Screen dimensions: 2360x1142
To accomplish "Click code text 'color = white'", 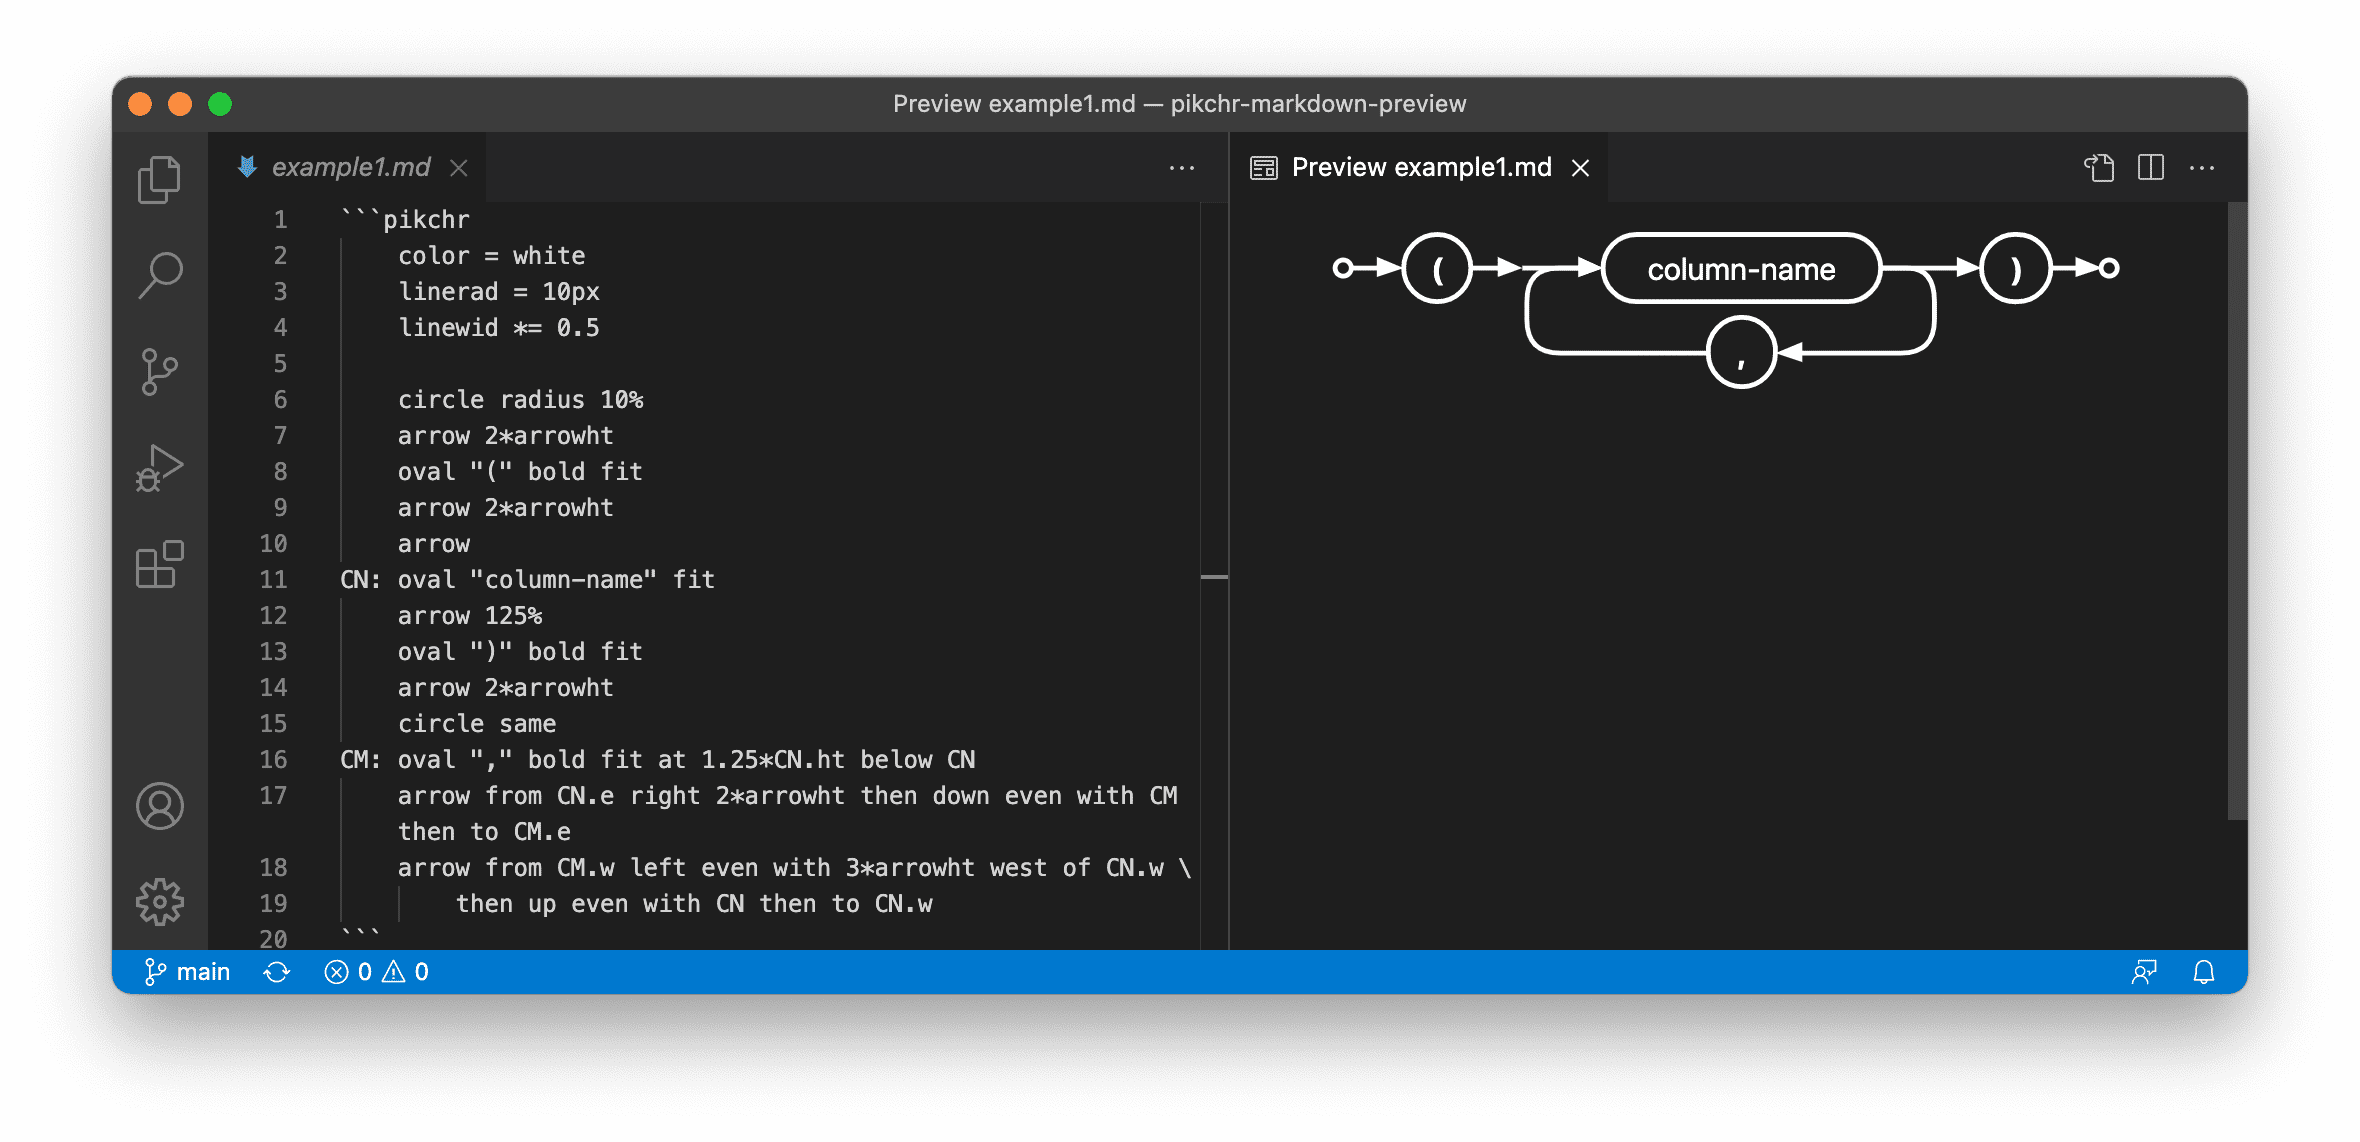I will (491, 256).
